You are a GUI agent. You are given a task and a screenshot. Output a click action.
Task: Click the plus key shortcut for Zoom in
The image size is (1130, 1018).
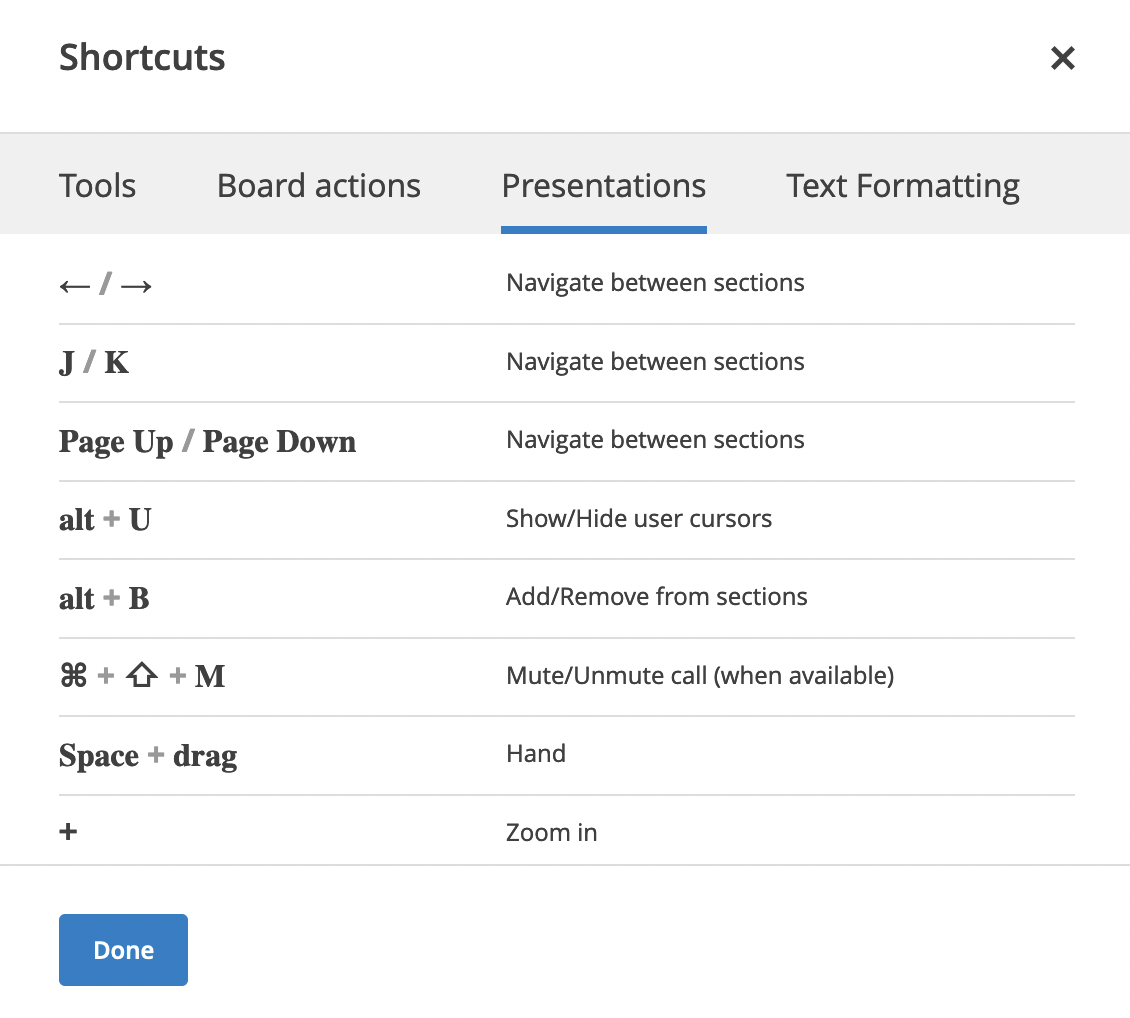click(68, 831)
